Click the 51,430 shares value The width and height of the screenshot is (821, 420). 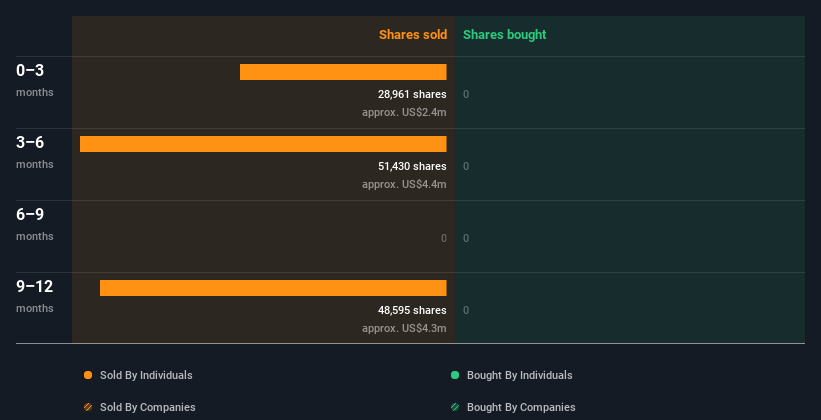coord(412,167)
